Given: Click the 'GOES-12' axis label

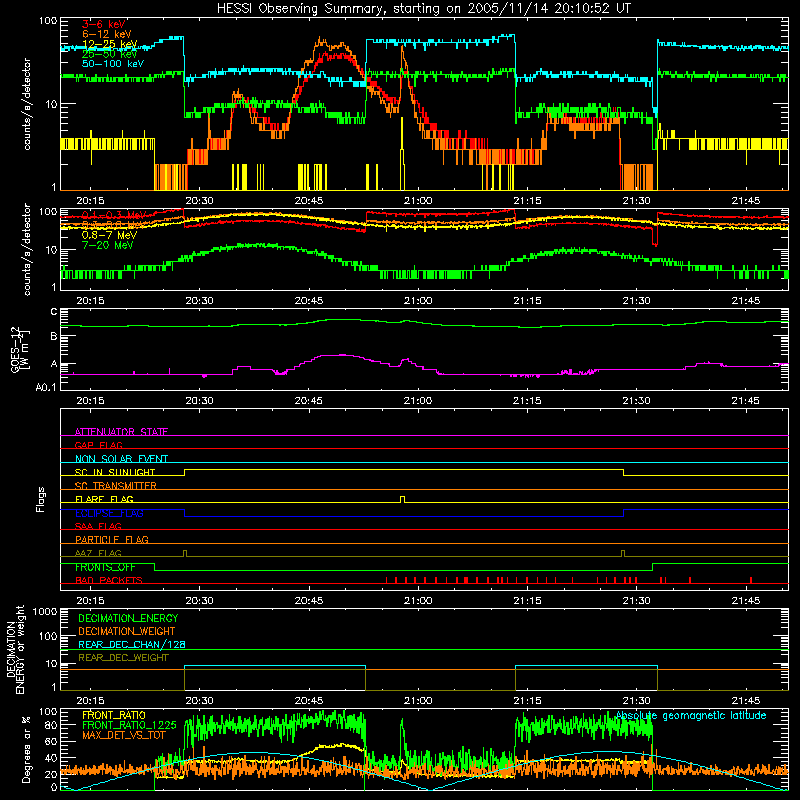Looking at the screenshot, I should point(15,349).
